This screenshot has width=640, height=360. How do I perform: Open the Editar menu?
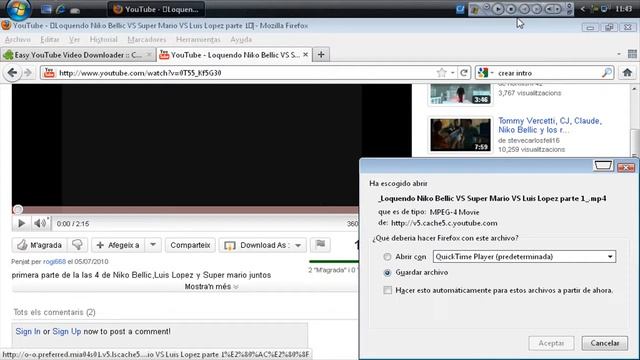tap(50, 40)
